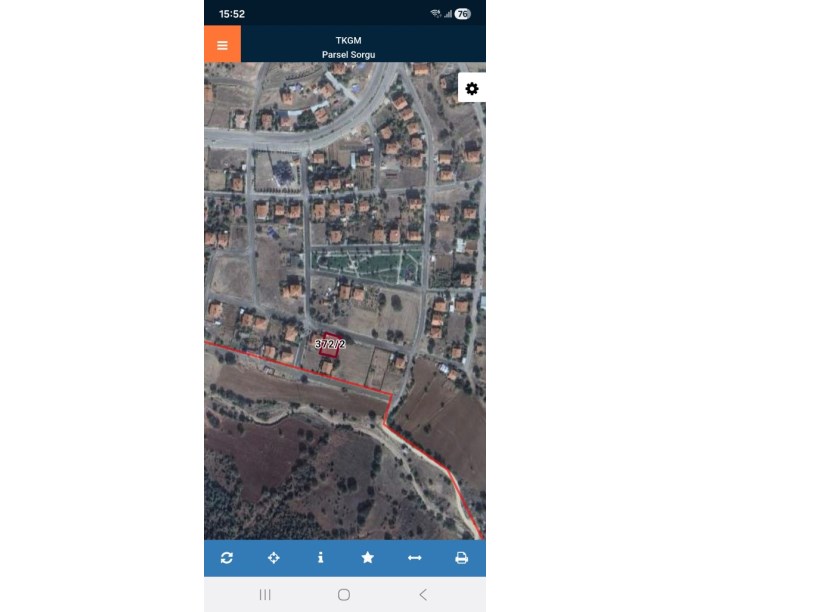Tap the TKGM Parsel Sorgu header title
Screen dimensions: 816x612
pyautogui.click(x=348, y=47)
